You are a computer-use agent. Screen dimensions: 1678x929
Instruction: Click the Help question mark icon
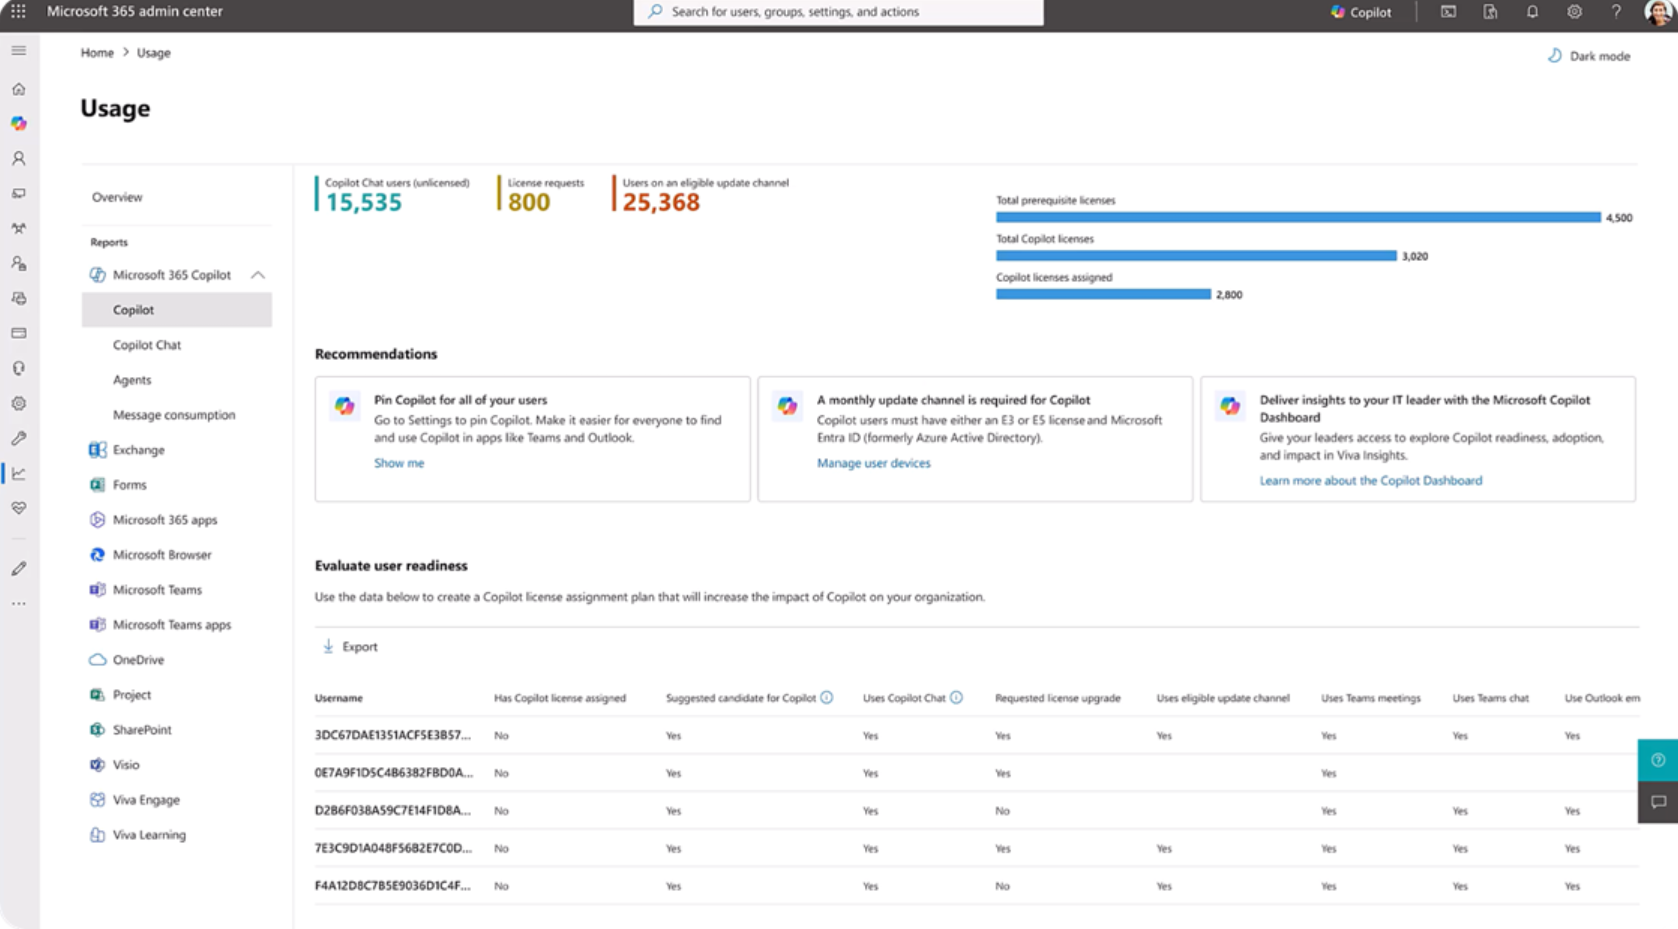pyautogui.click(x=1617, y=12)
